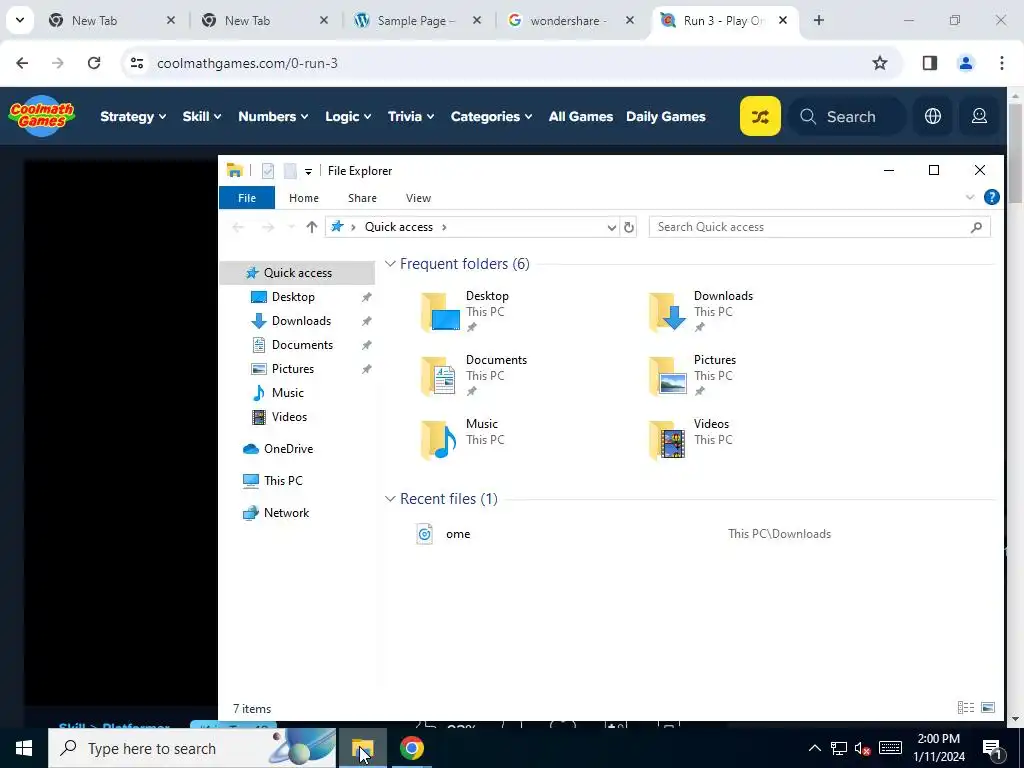This screenshot has height=768, width=1024.
Task: Open the Home ribbon tab
Action: pyautogui.click(x=304, y=198)
